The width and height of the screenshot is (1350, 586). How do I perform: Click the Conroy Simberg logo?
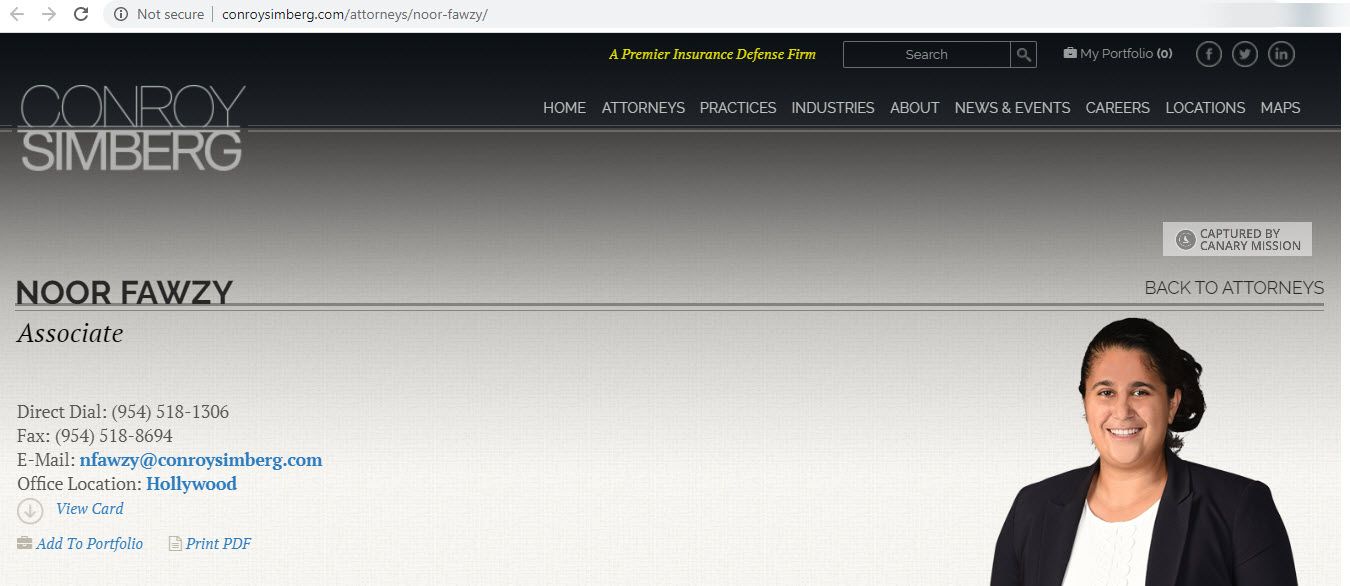(x=131, y=128)
